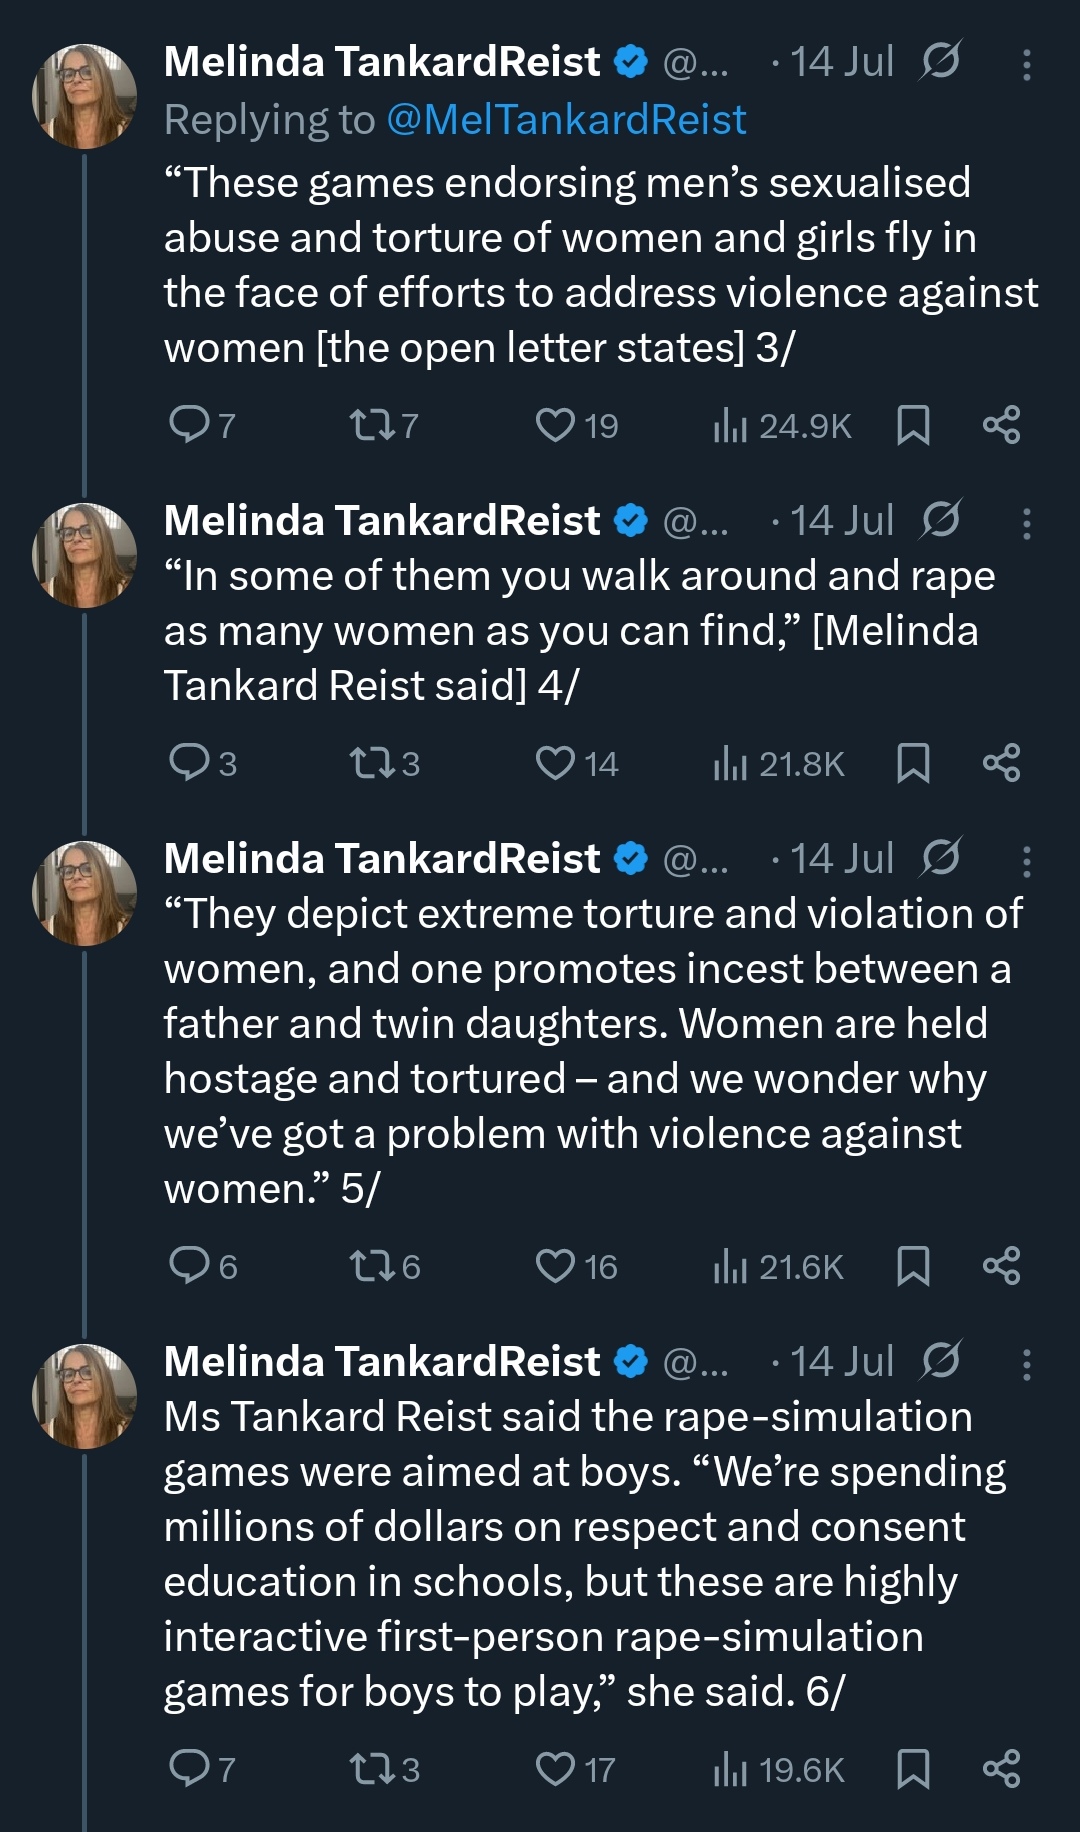The width and height of the screenshot is (1080, 1832).
Task: View analytics showing 21.6K views
Action: [780, 1267]
